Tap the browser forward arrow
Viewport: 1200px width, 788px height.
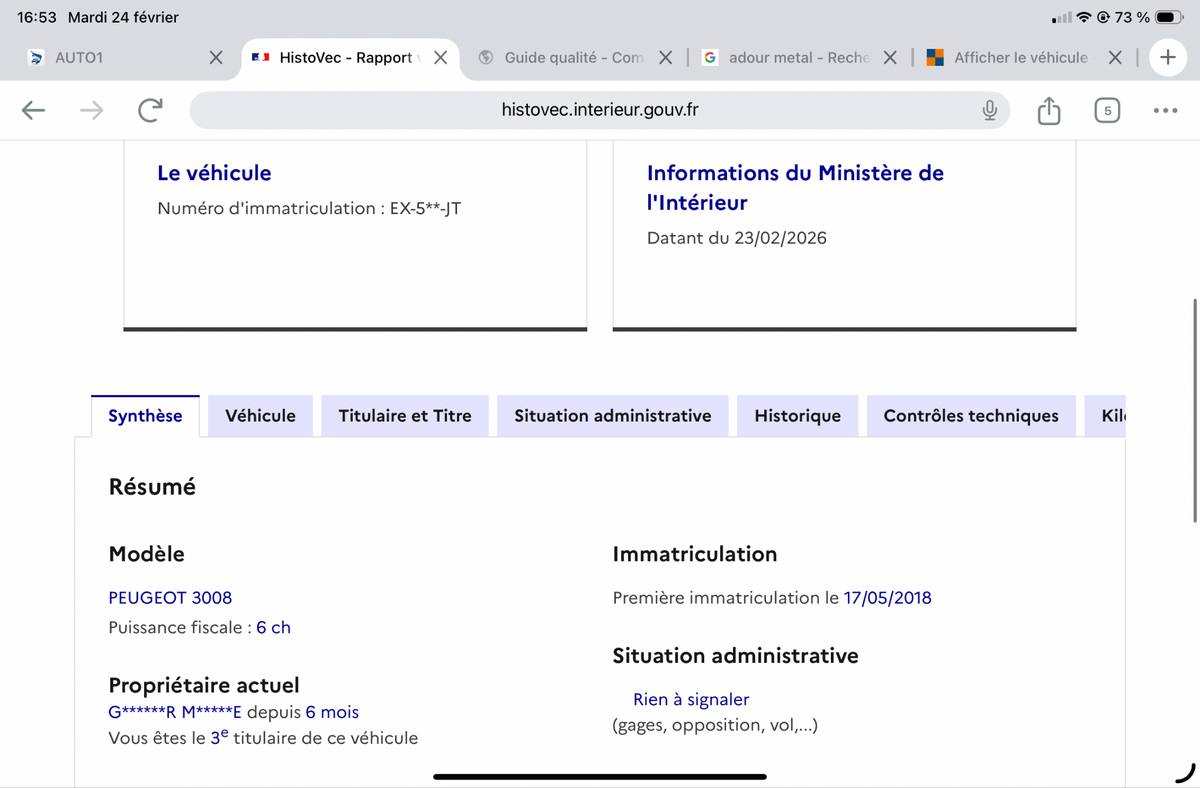point(92,110)
